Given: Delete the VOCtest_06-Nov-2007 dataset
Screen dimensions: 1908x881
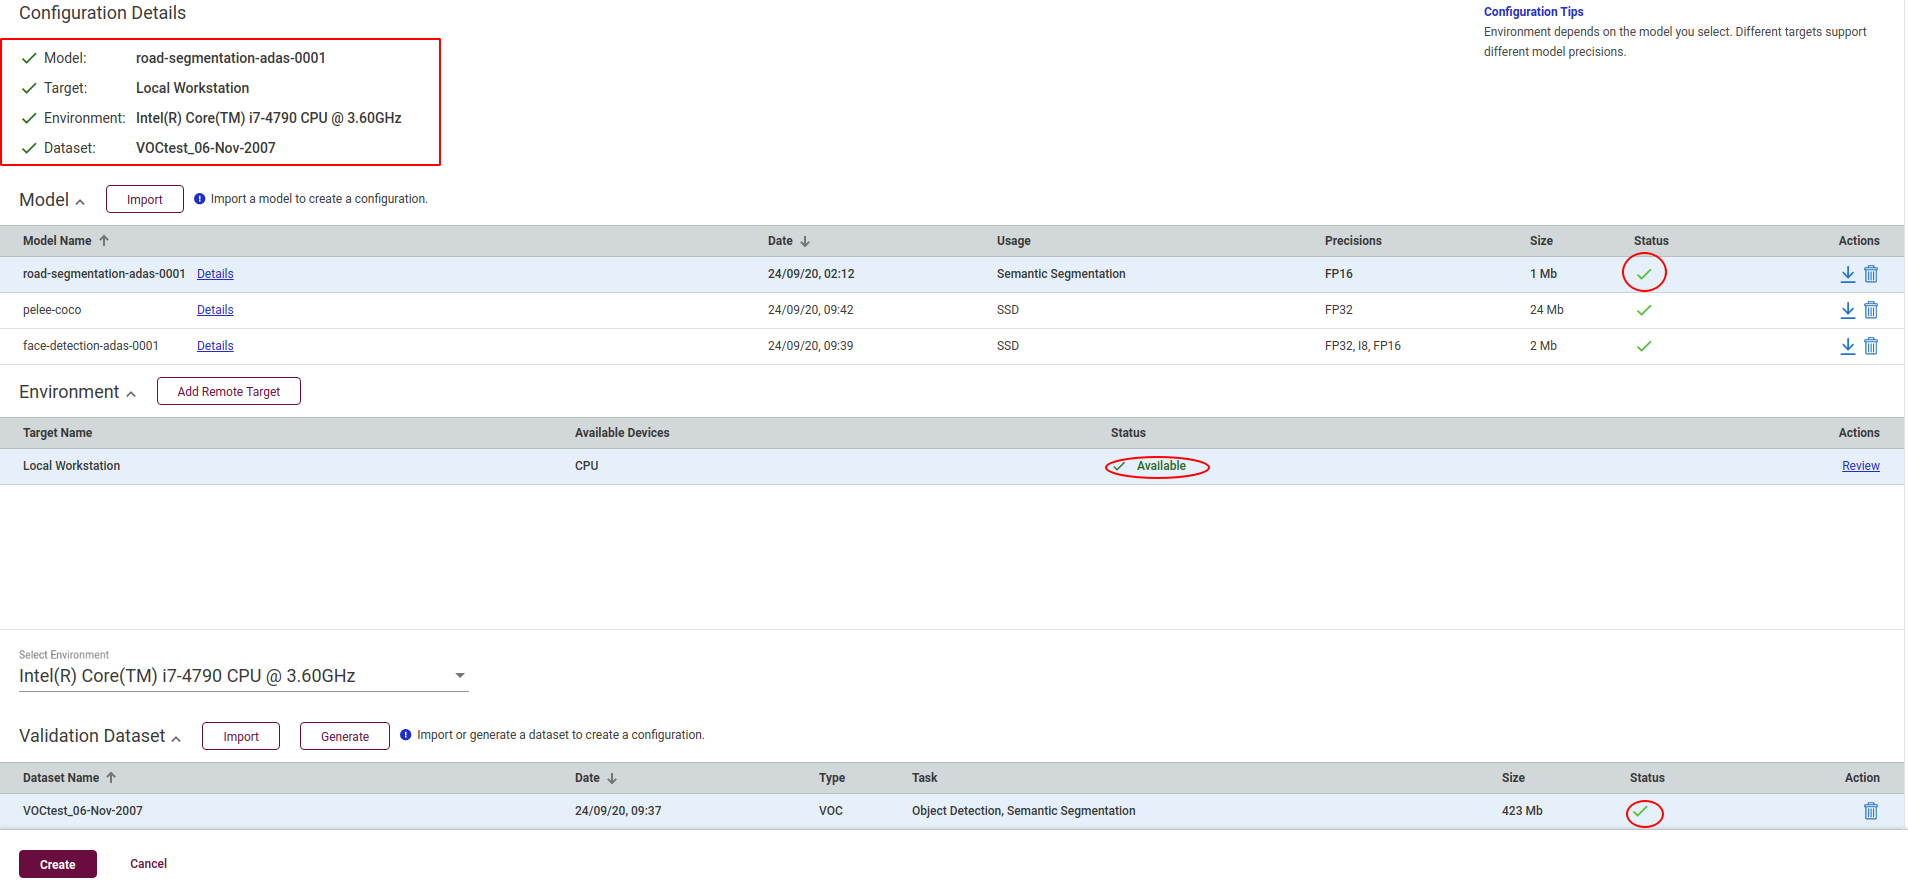Looking at the screenshot, I should pyautogui.click(x=1871, y=811).
